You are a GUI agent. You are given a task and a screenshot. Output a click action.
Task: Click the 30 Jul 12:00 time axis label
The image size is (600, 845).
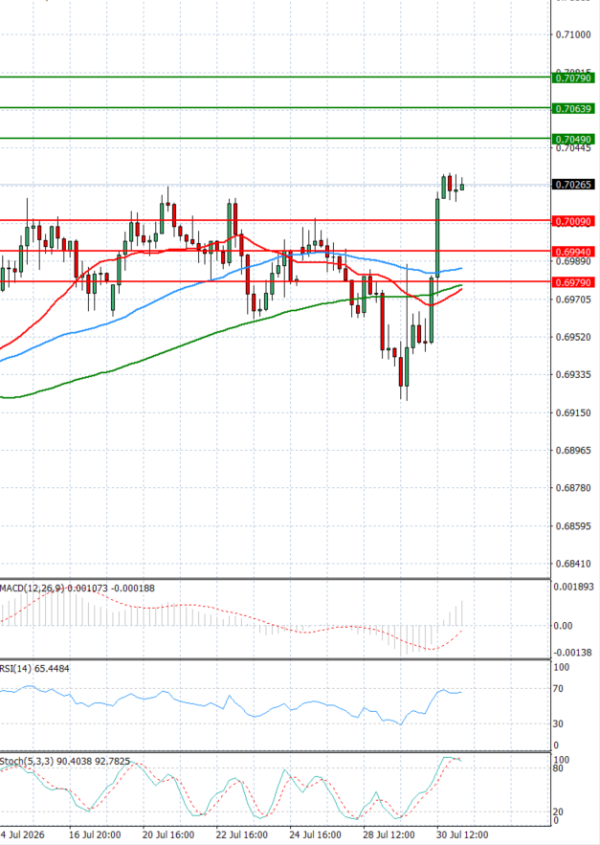[462, 835]
